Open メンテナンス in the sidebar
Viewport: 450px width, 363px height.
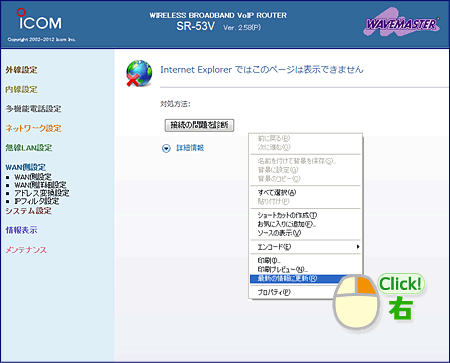[26, 250]
